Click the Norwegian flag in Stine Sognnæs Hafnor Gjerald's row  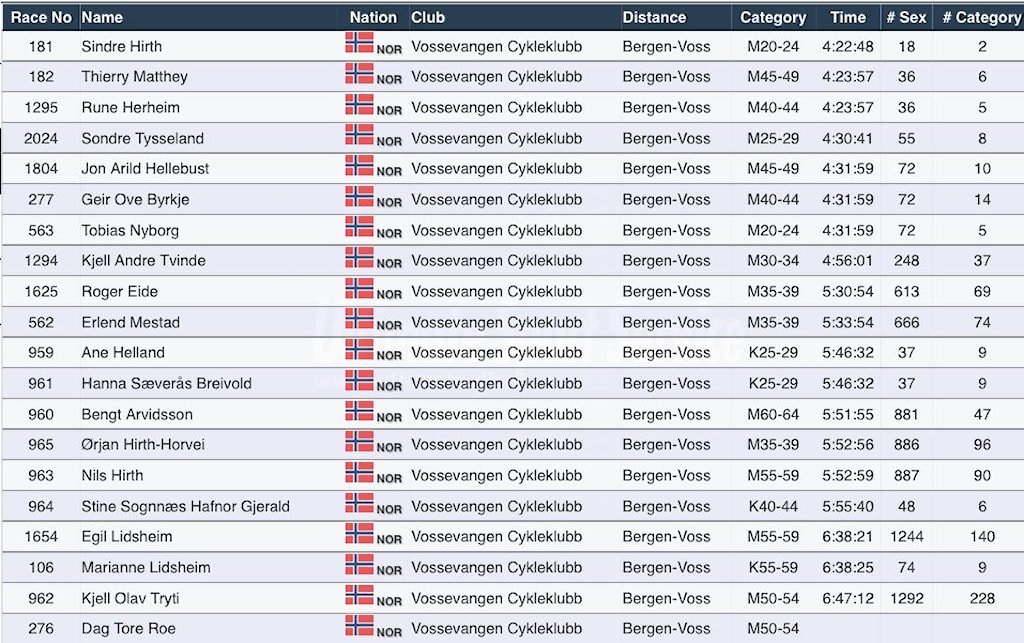[359, 503]
